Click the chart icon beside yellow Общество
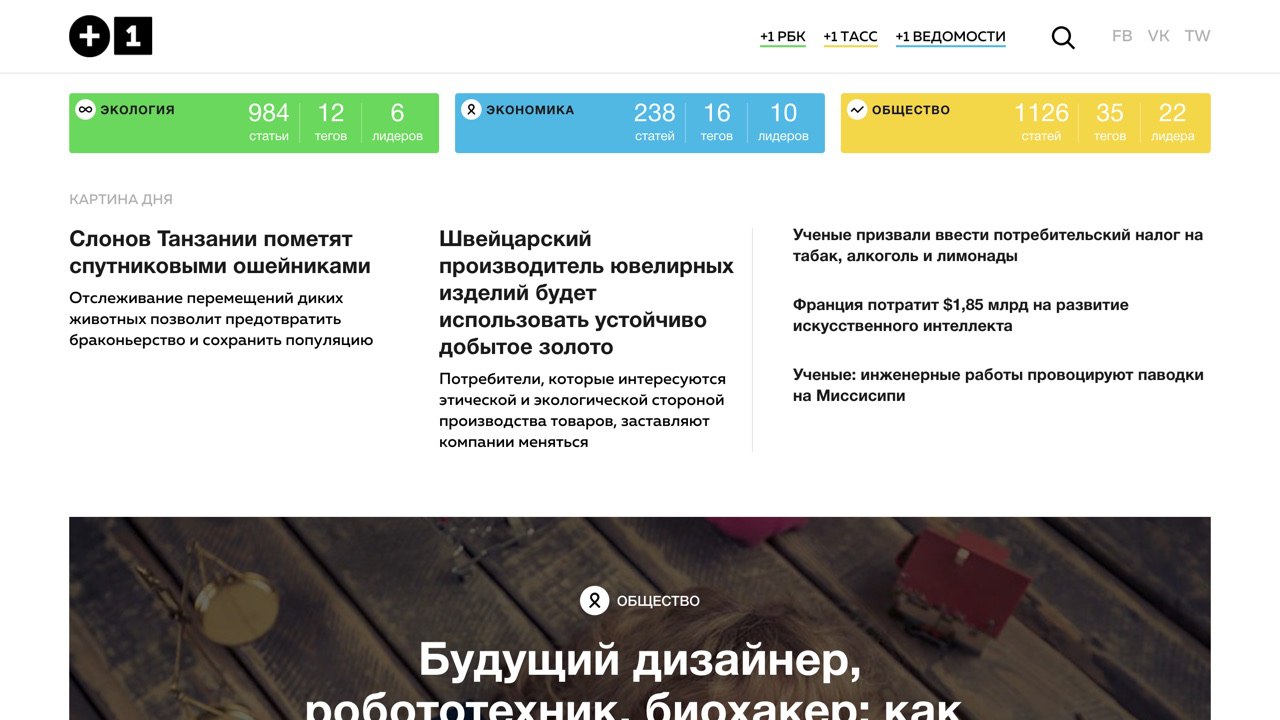1280x720 pixels. coord(857,110)
